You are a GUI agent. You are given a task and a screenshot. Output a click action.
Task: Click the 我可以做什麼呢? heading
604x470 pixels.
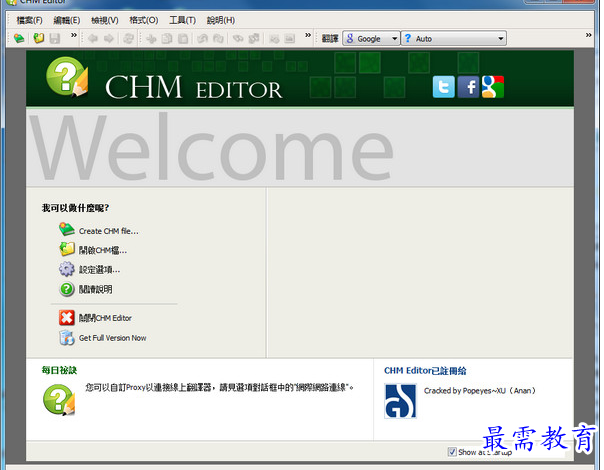75,208
